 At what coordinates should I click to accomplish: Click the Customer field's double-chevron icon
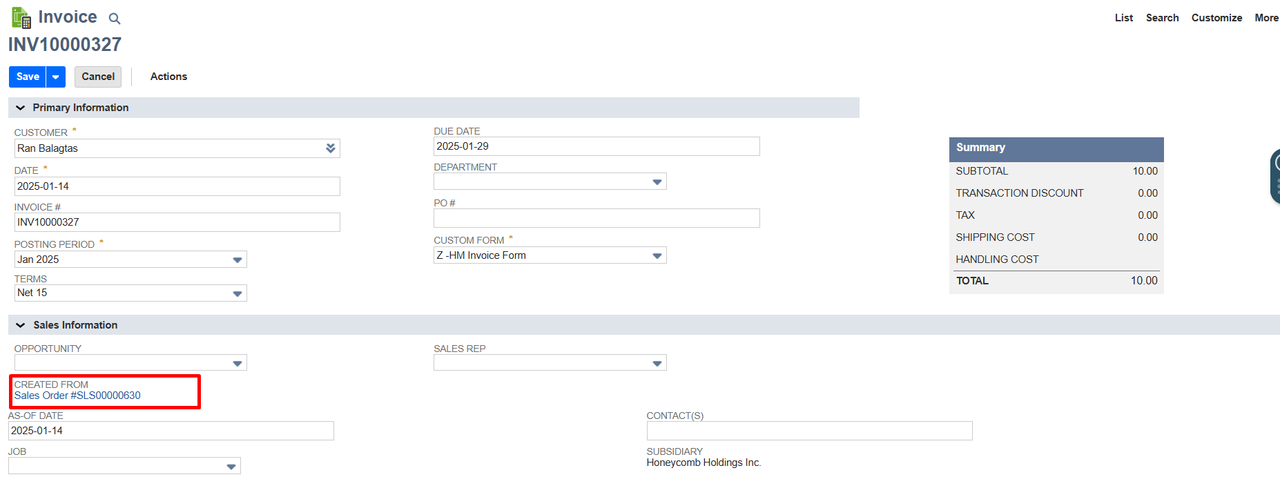pos(331,148)
